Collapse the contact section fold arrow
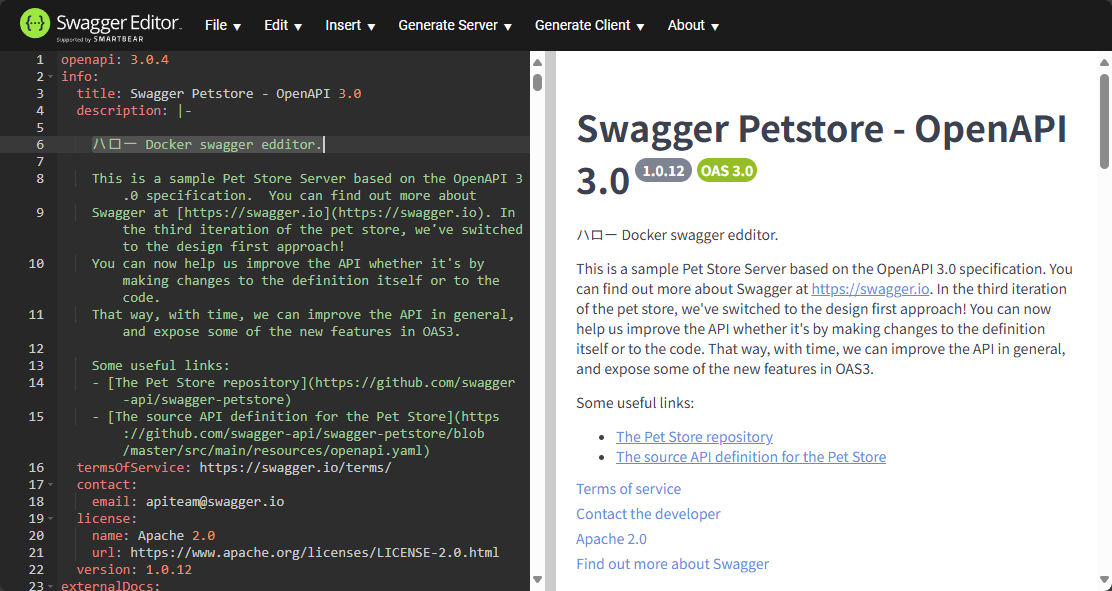1112x591 pixels. [49, 484]
